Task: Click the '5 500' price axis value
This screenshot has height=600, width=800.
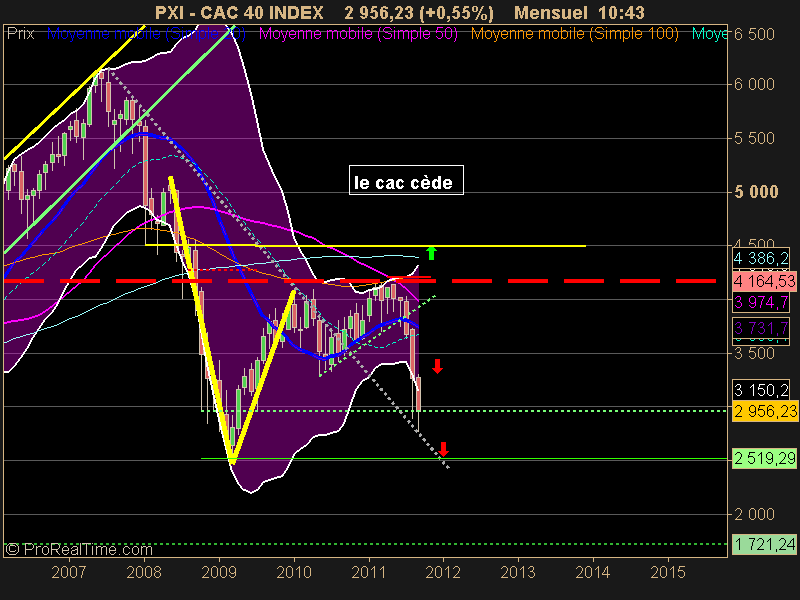Action: tap(754, 138)
